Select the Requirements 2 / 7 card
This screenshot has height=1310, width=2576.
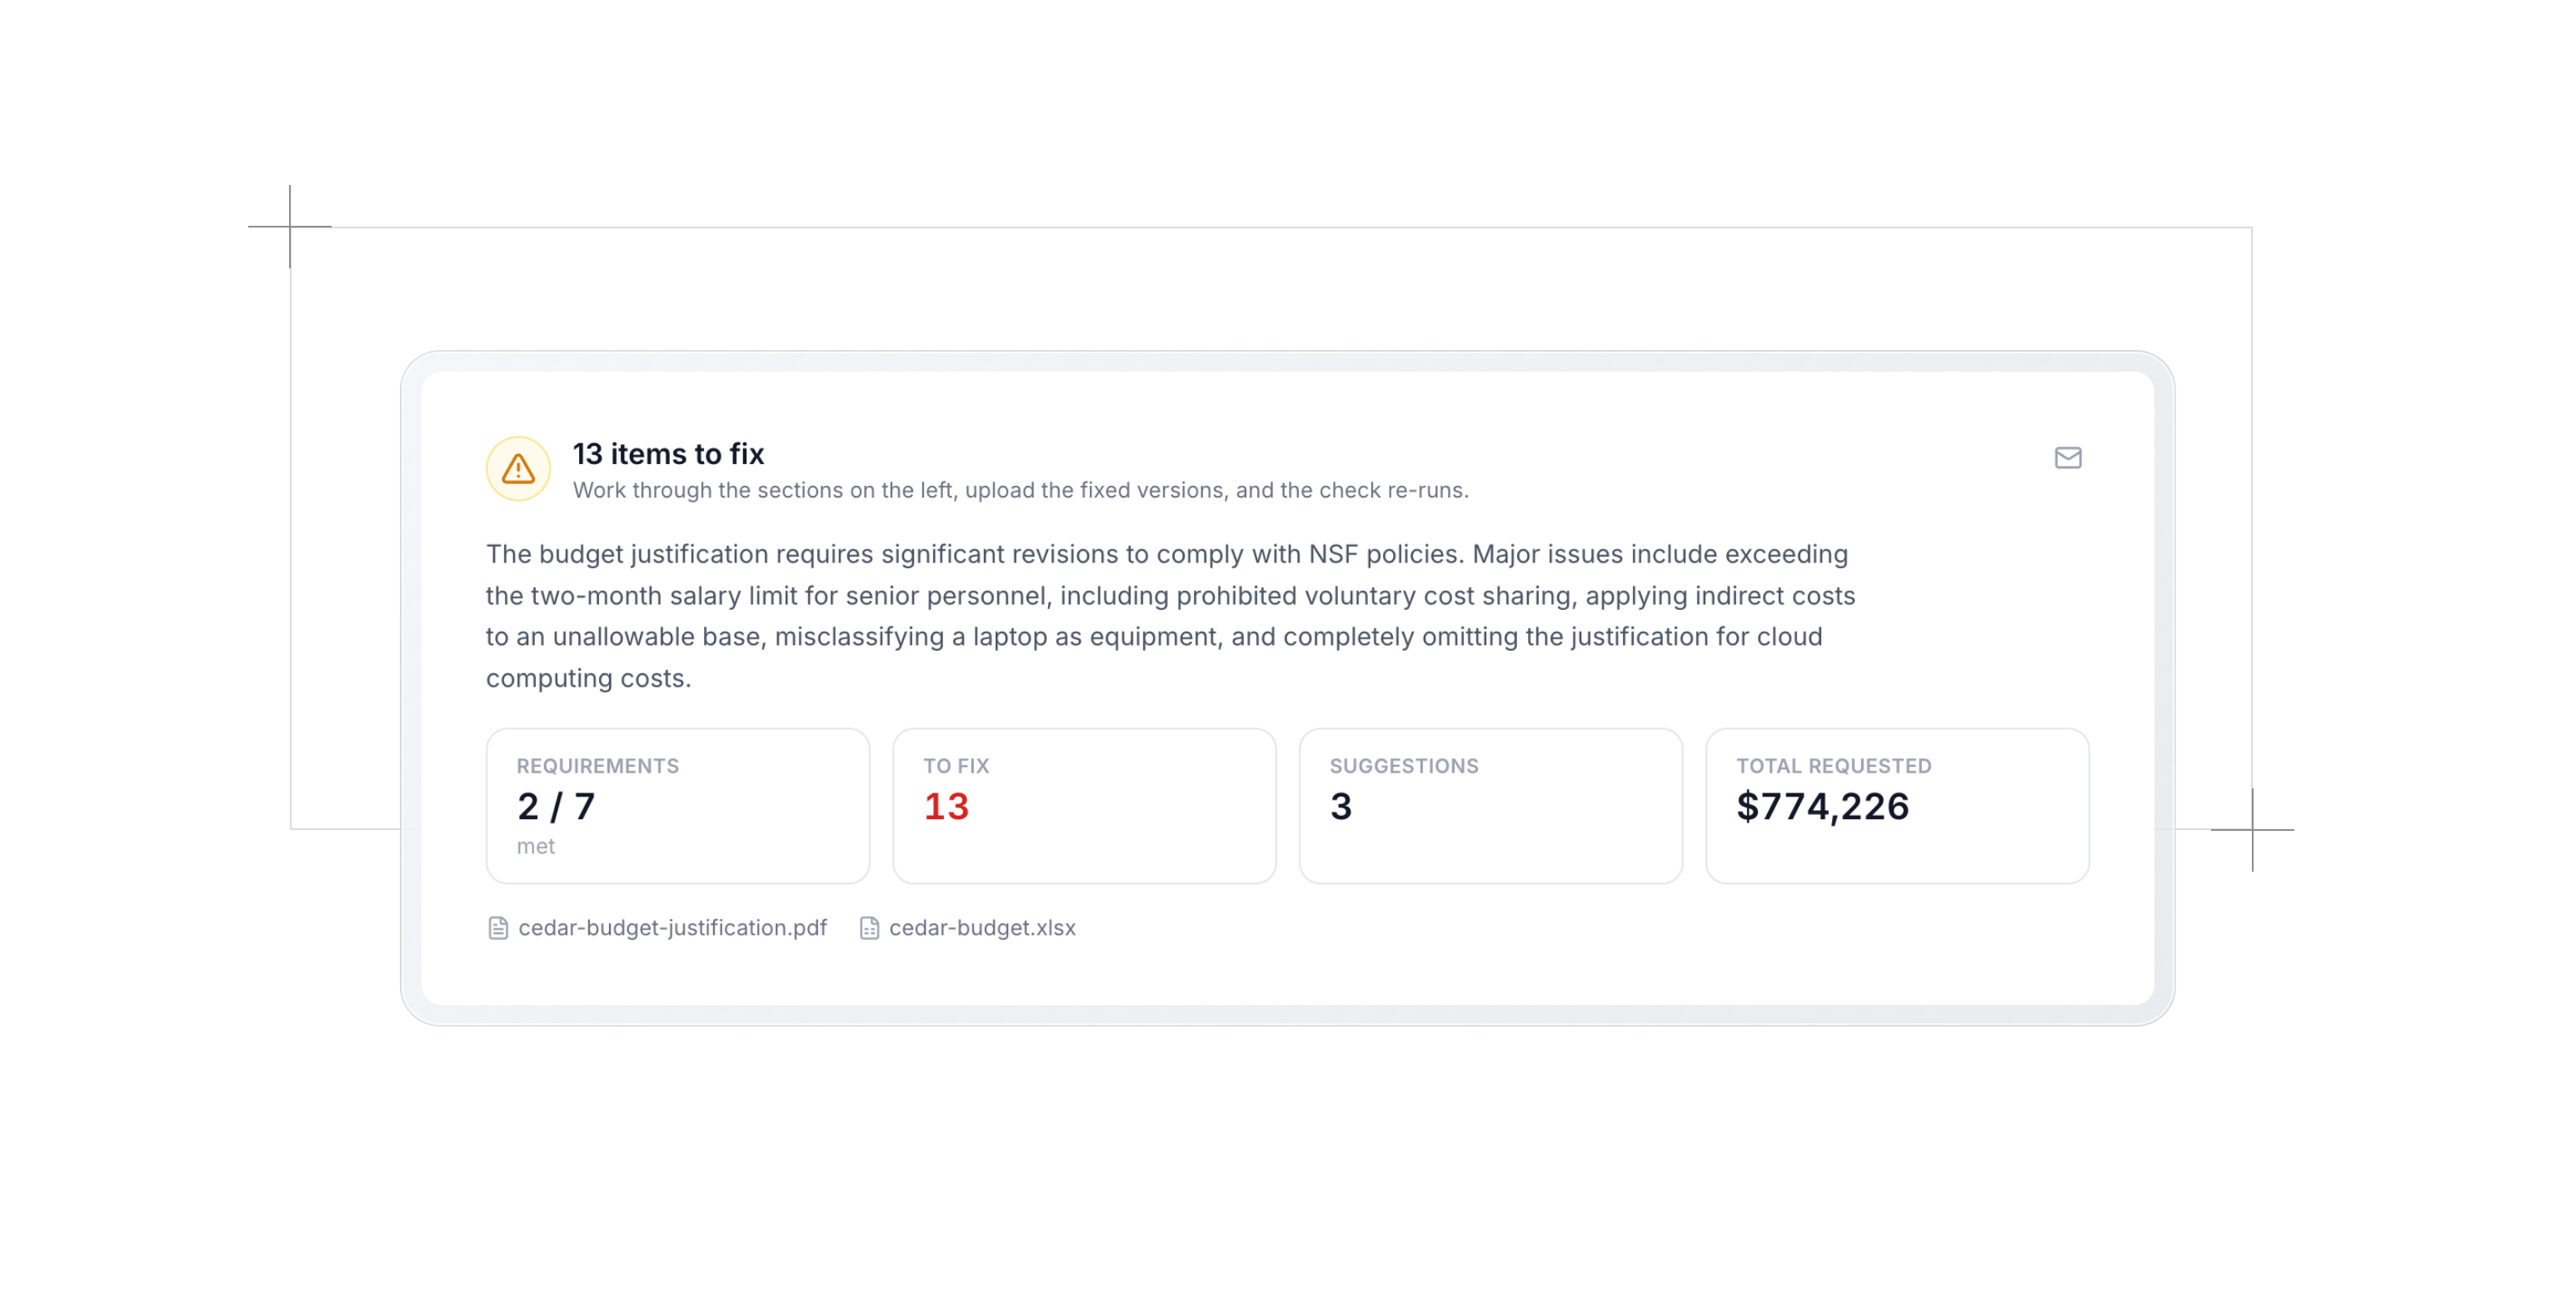678,806
